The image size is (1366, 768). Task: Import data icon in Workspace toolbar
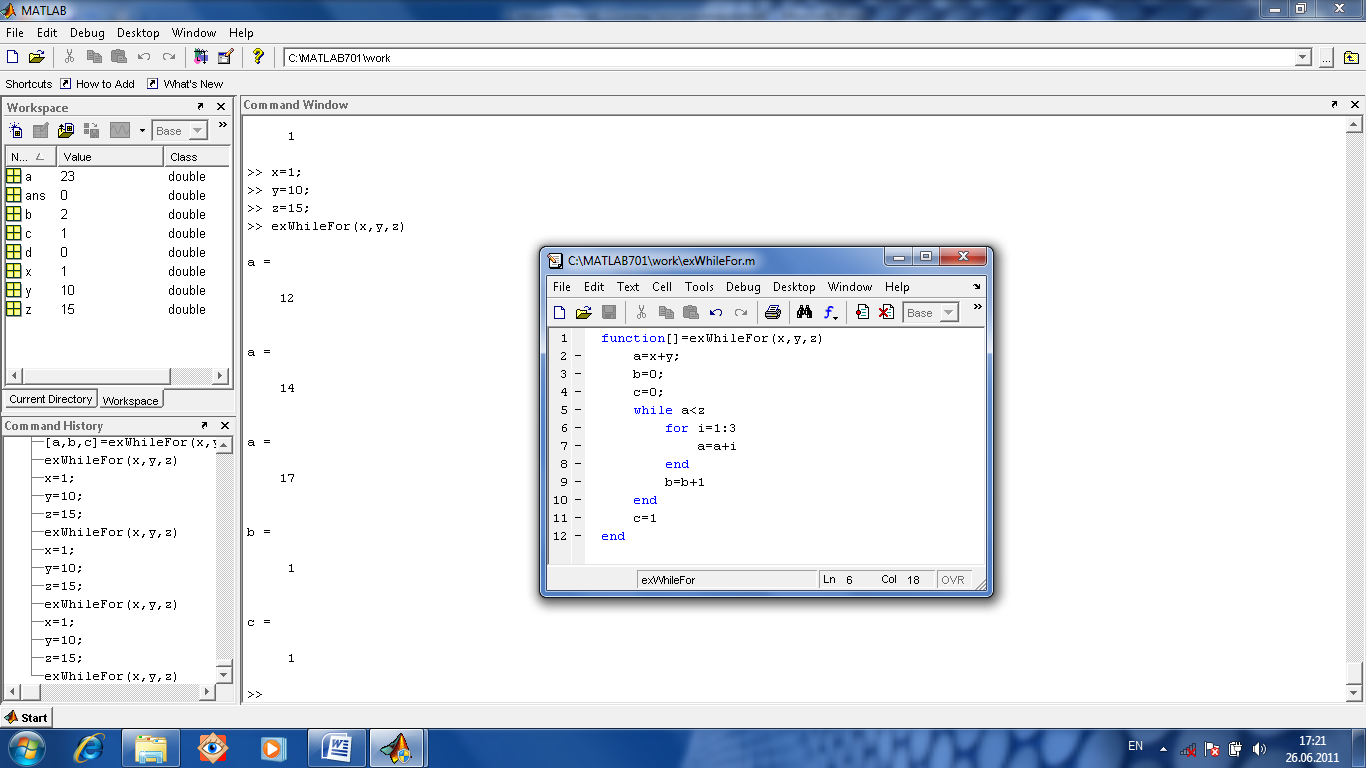point(66,130)
